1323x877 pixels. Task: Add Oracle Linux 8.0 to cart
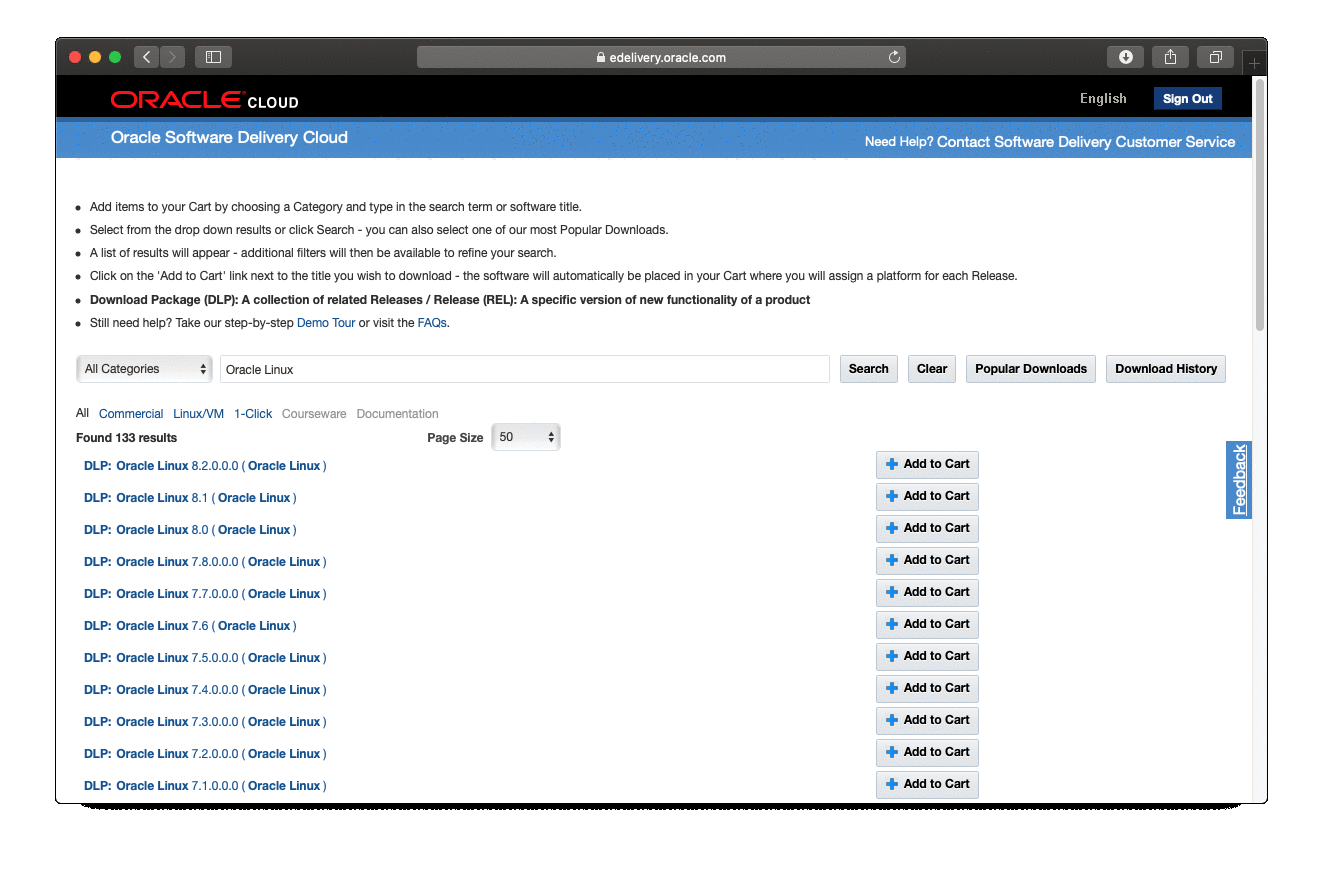coord(927,529)
